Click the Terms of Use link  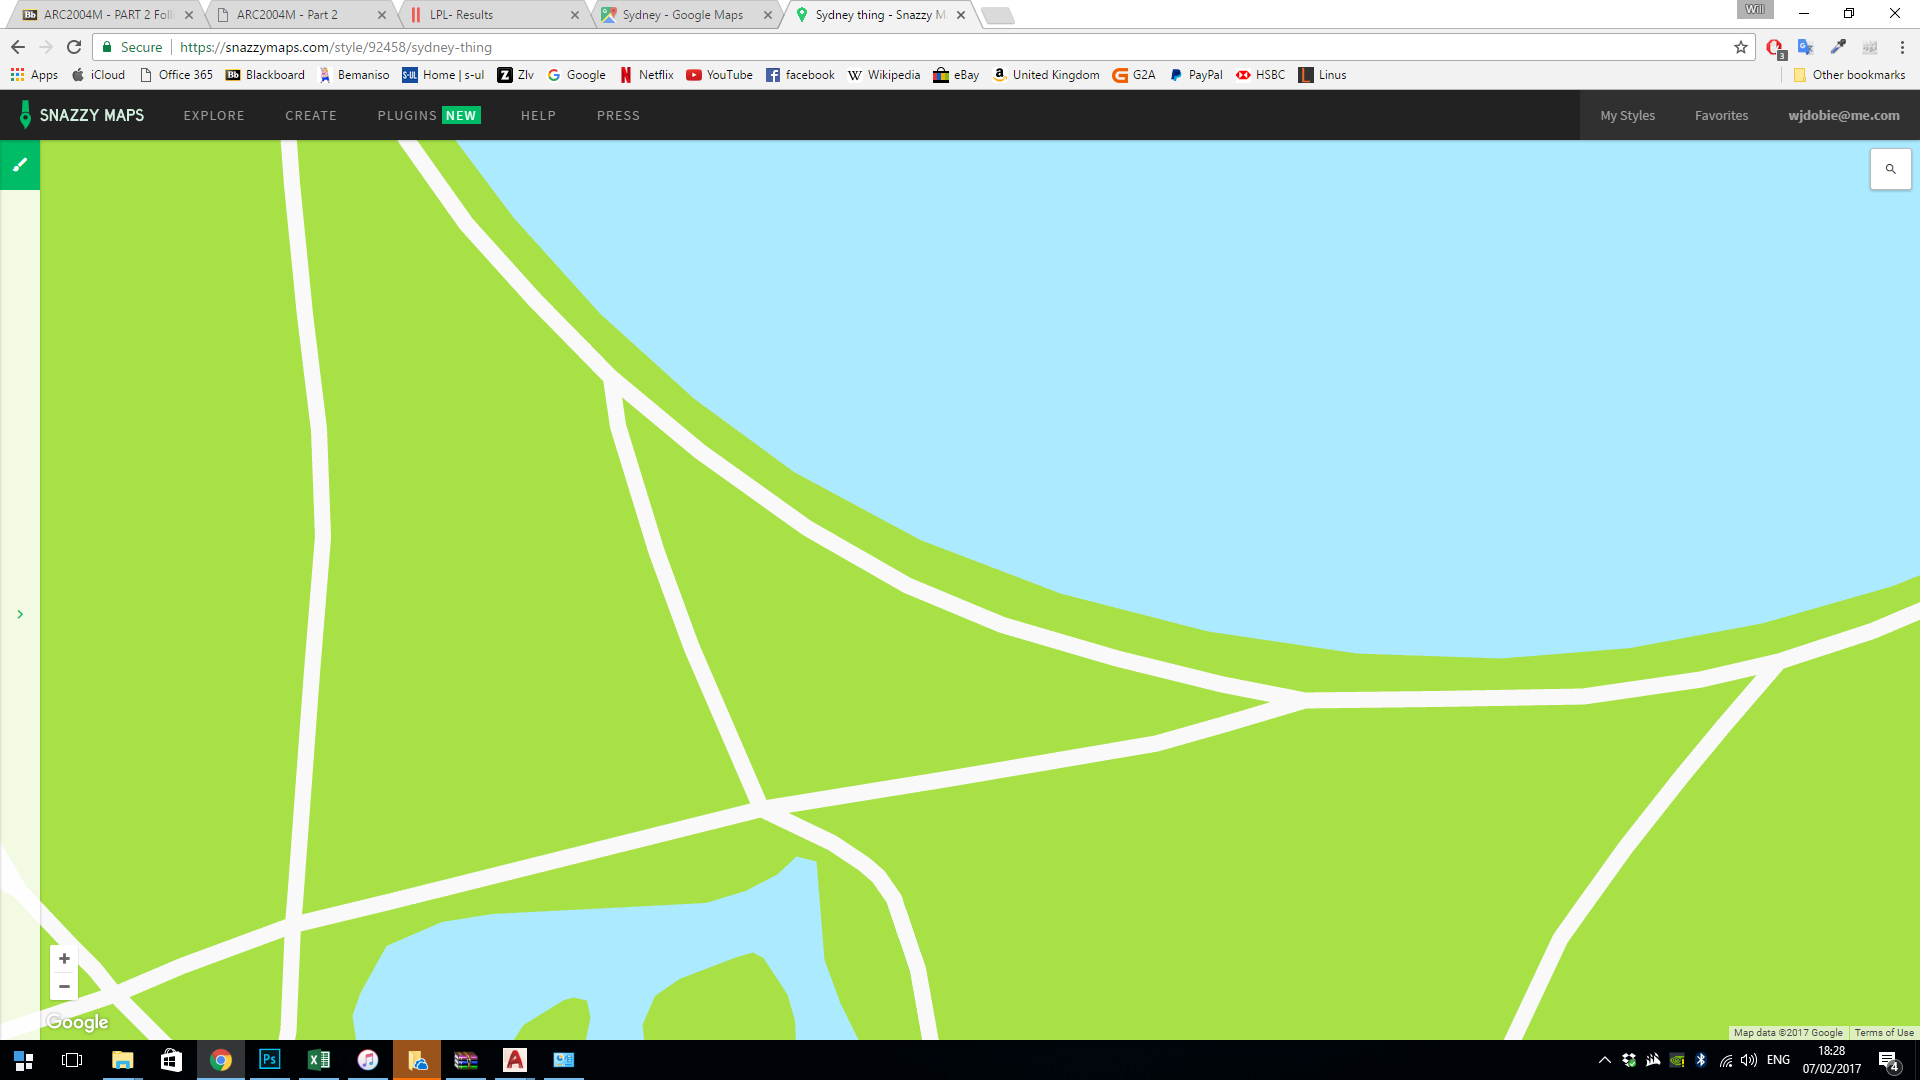1884,1032
